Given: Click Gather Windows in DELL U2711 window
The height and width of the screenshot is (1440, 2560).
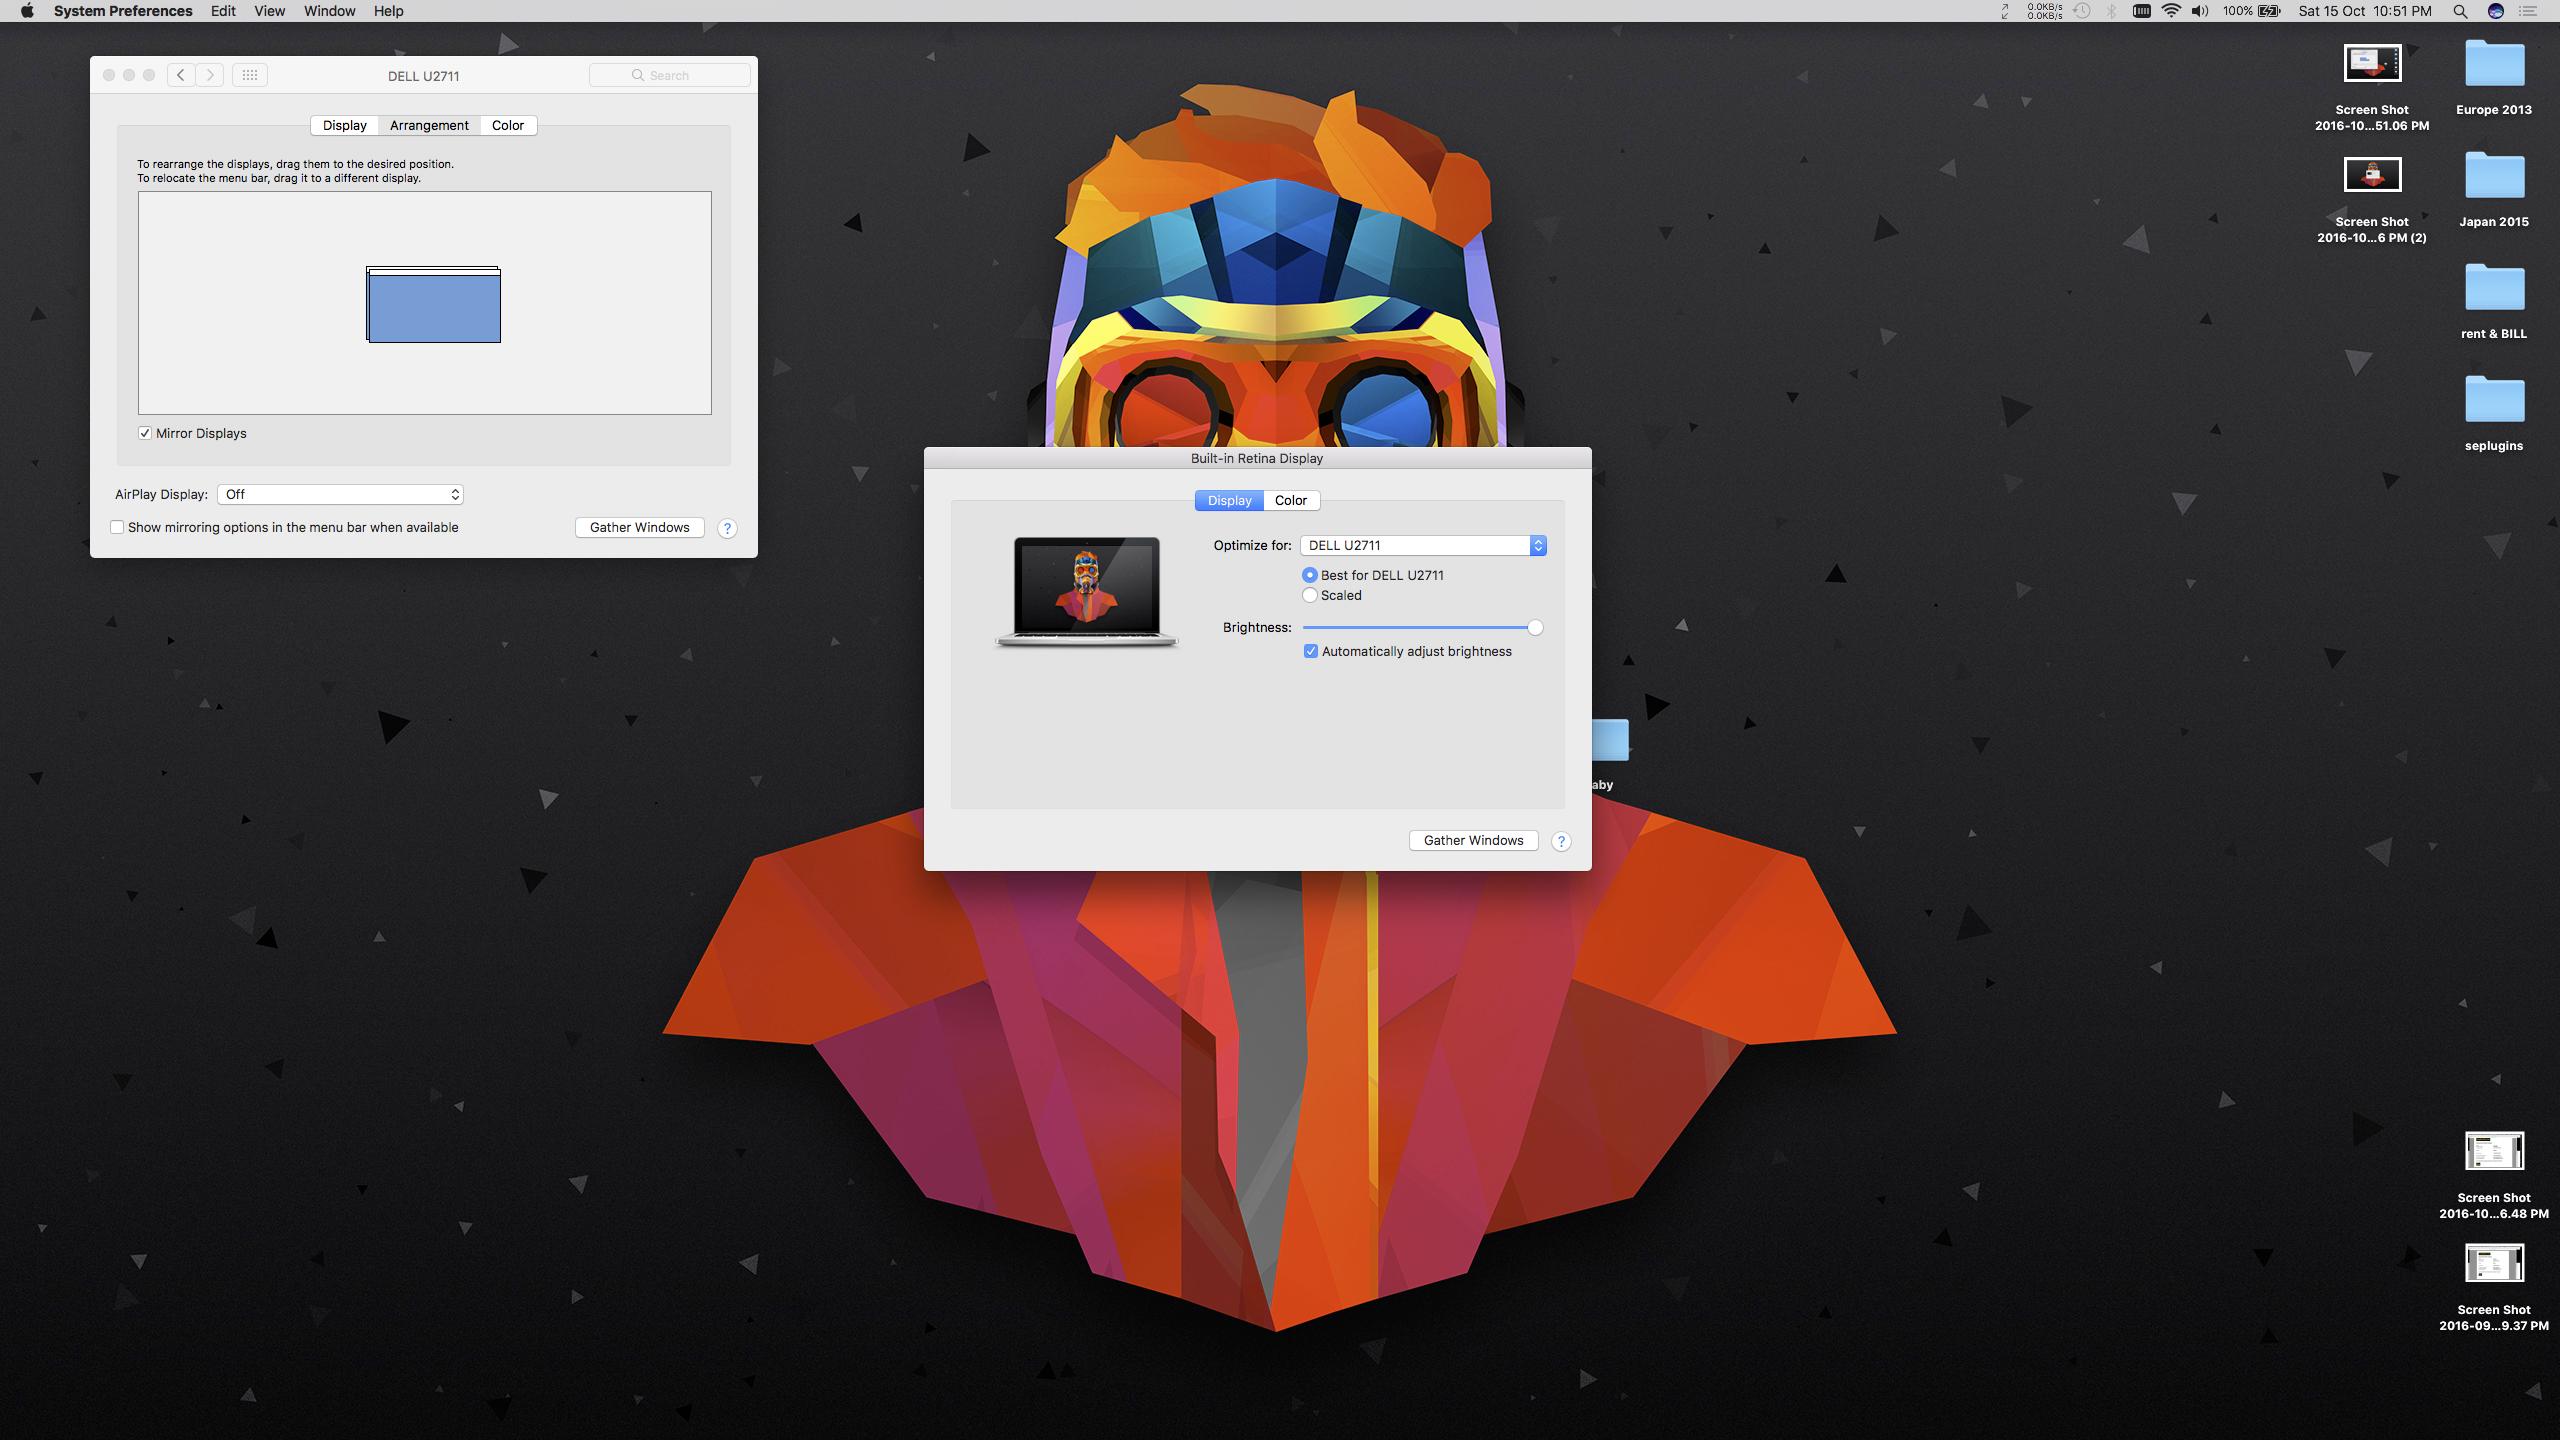Looking at the screenshot, I should (x=639, y=527).
